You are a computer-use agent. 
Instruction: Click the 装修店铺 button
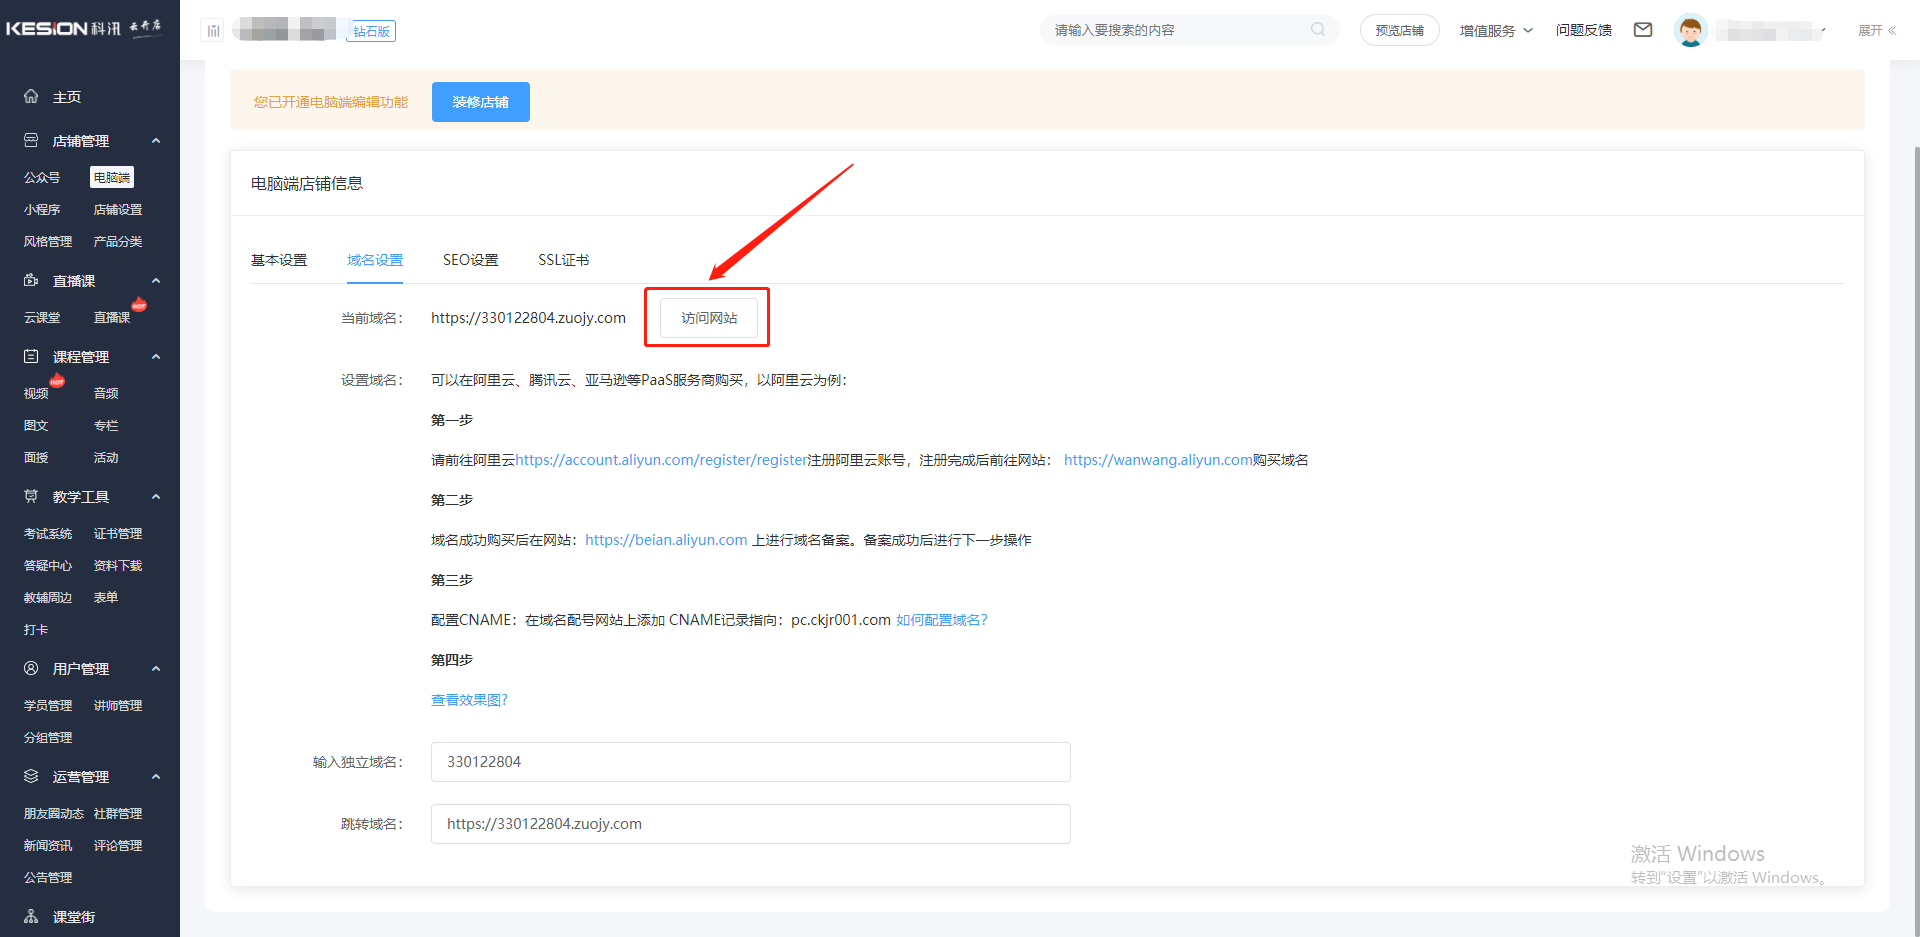(x=480, y=101)
